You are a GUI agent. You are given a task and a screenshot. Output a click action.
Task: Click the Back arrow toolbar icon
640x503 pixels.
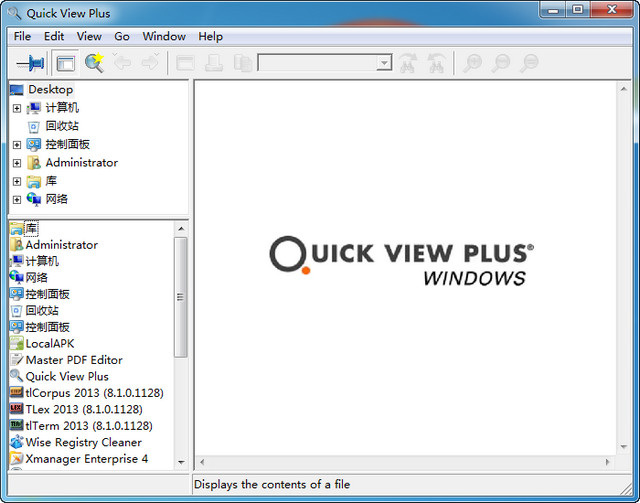pos(122,62)
